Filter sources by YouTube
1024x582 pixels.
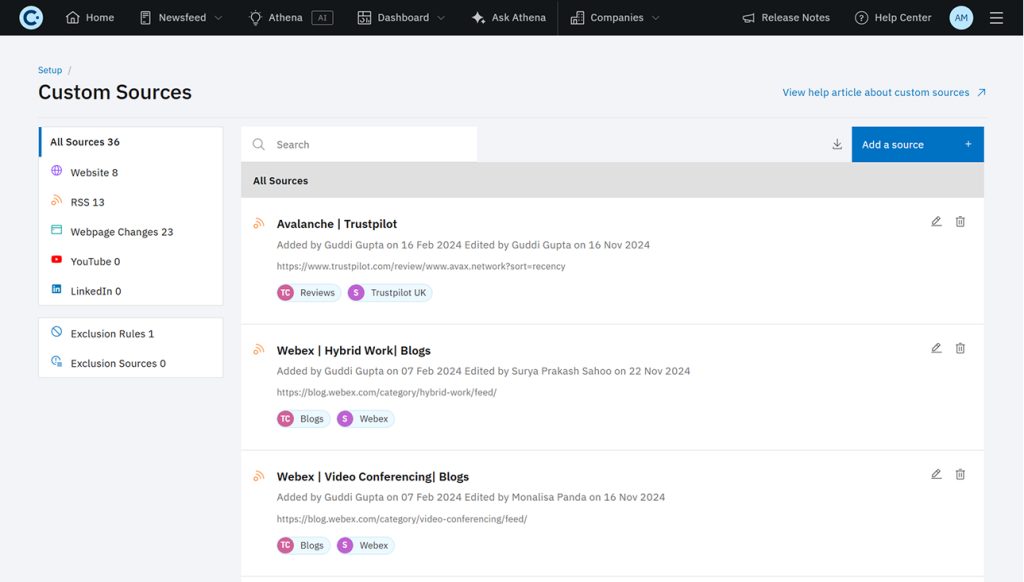(x=95, y=260)
